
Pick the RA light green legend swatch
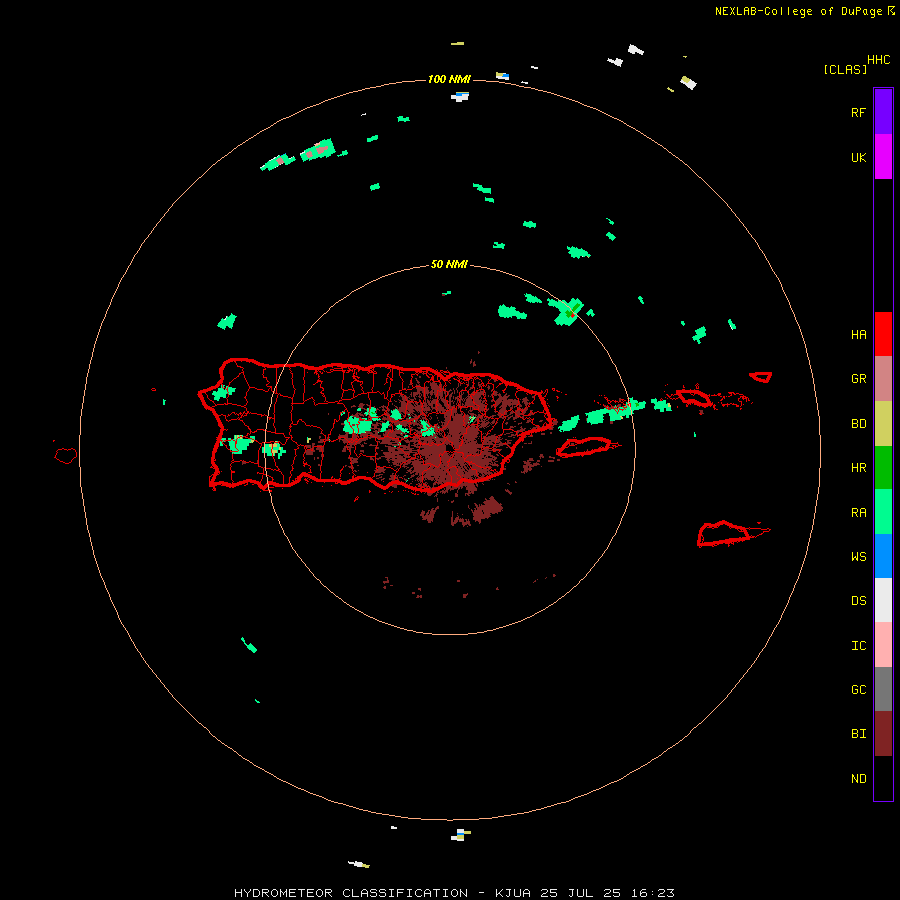[883, 512]
